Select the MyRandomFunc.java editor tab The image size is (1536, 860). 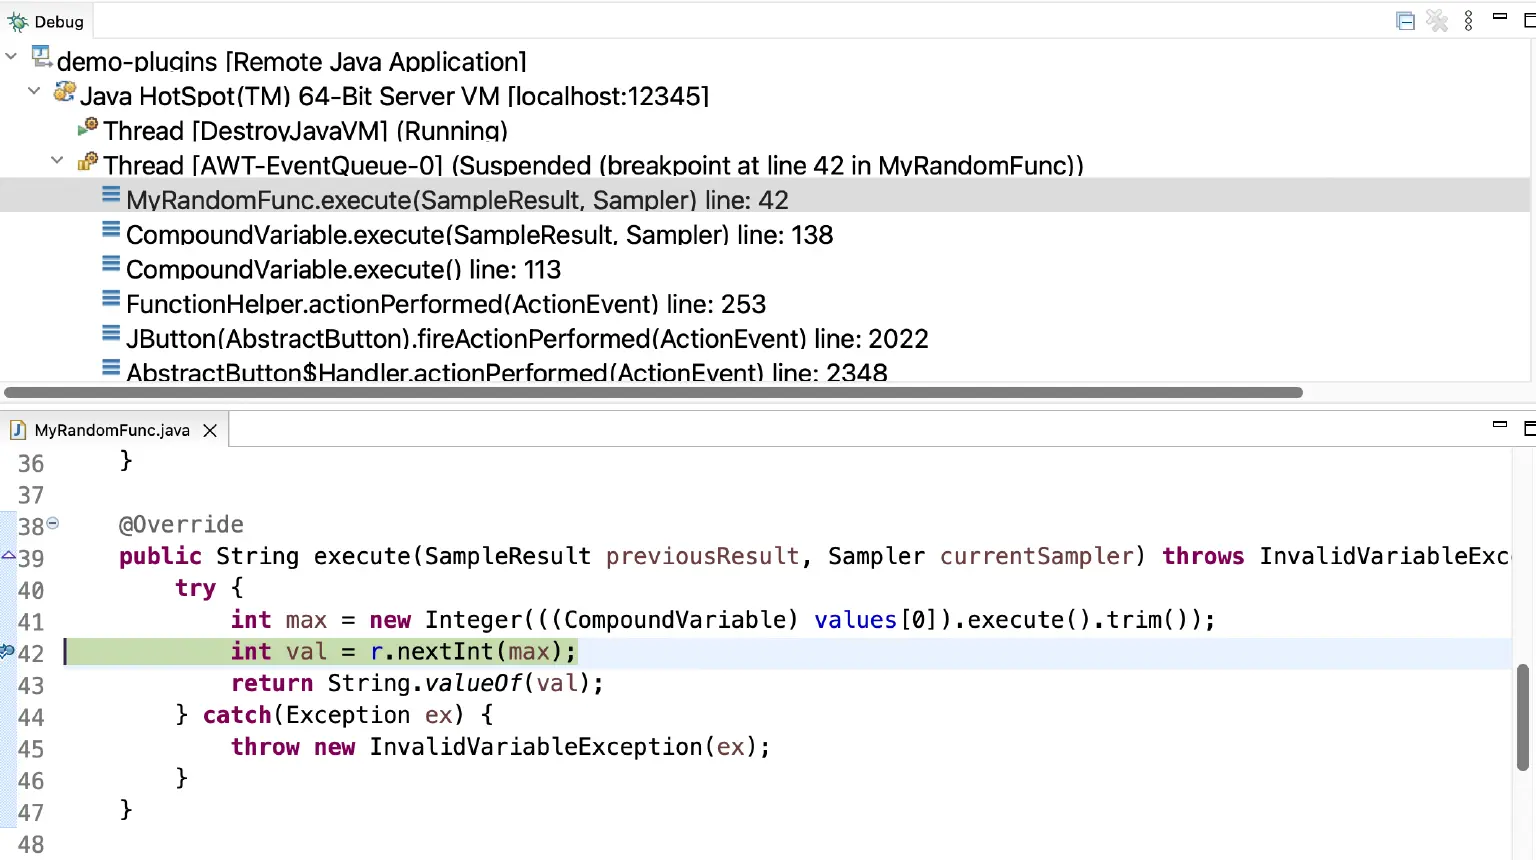pos(111,430)
